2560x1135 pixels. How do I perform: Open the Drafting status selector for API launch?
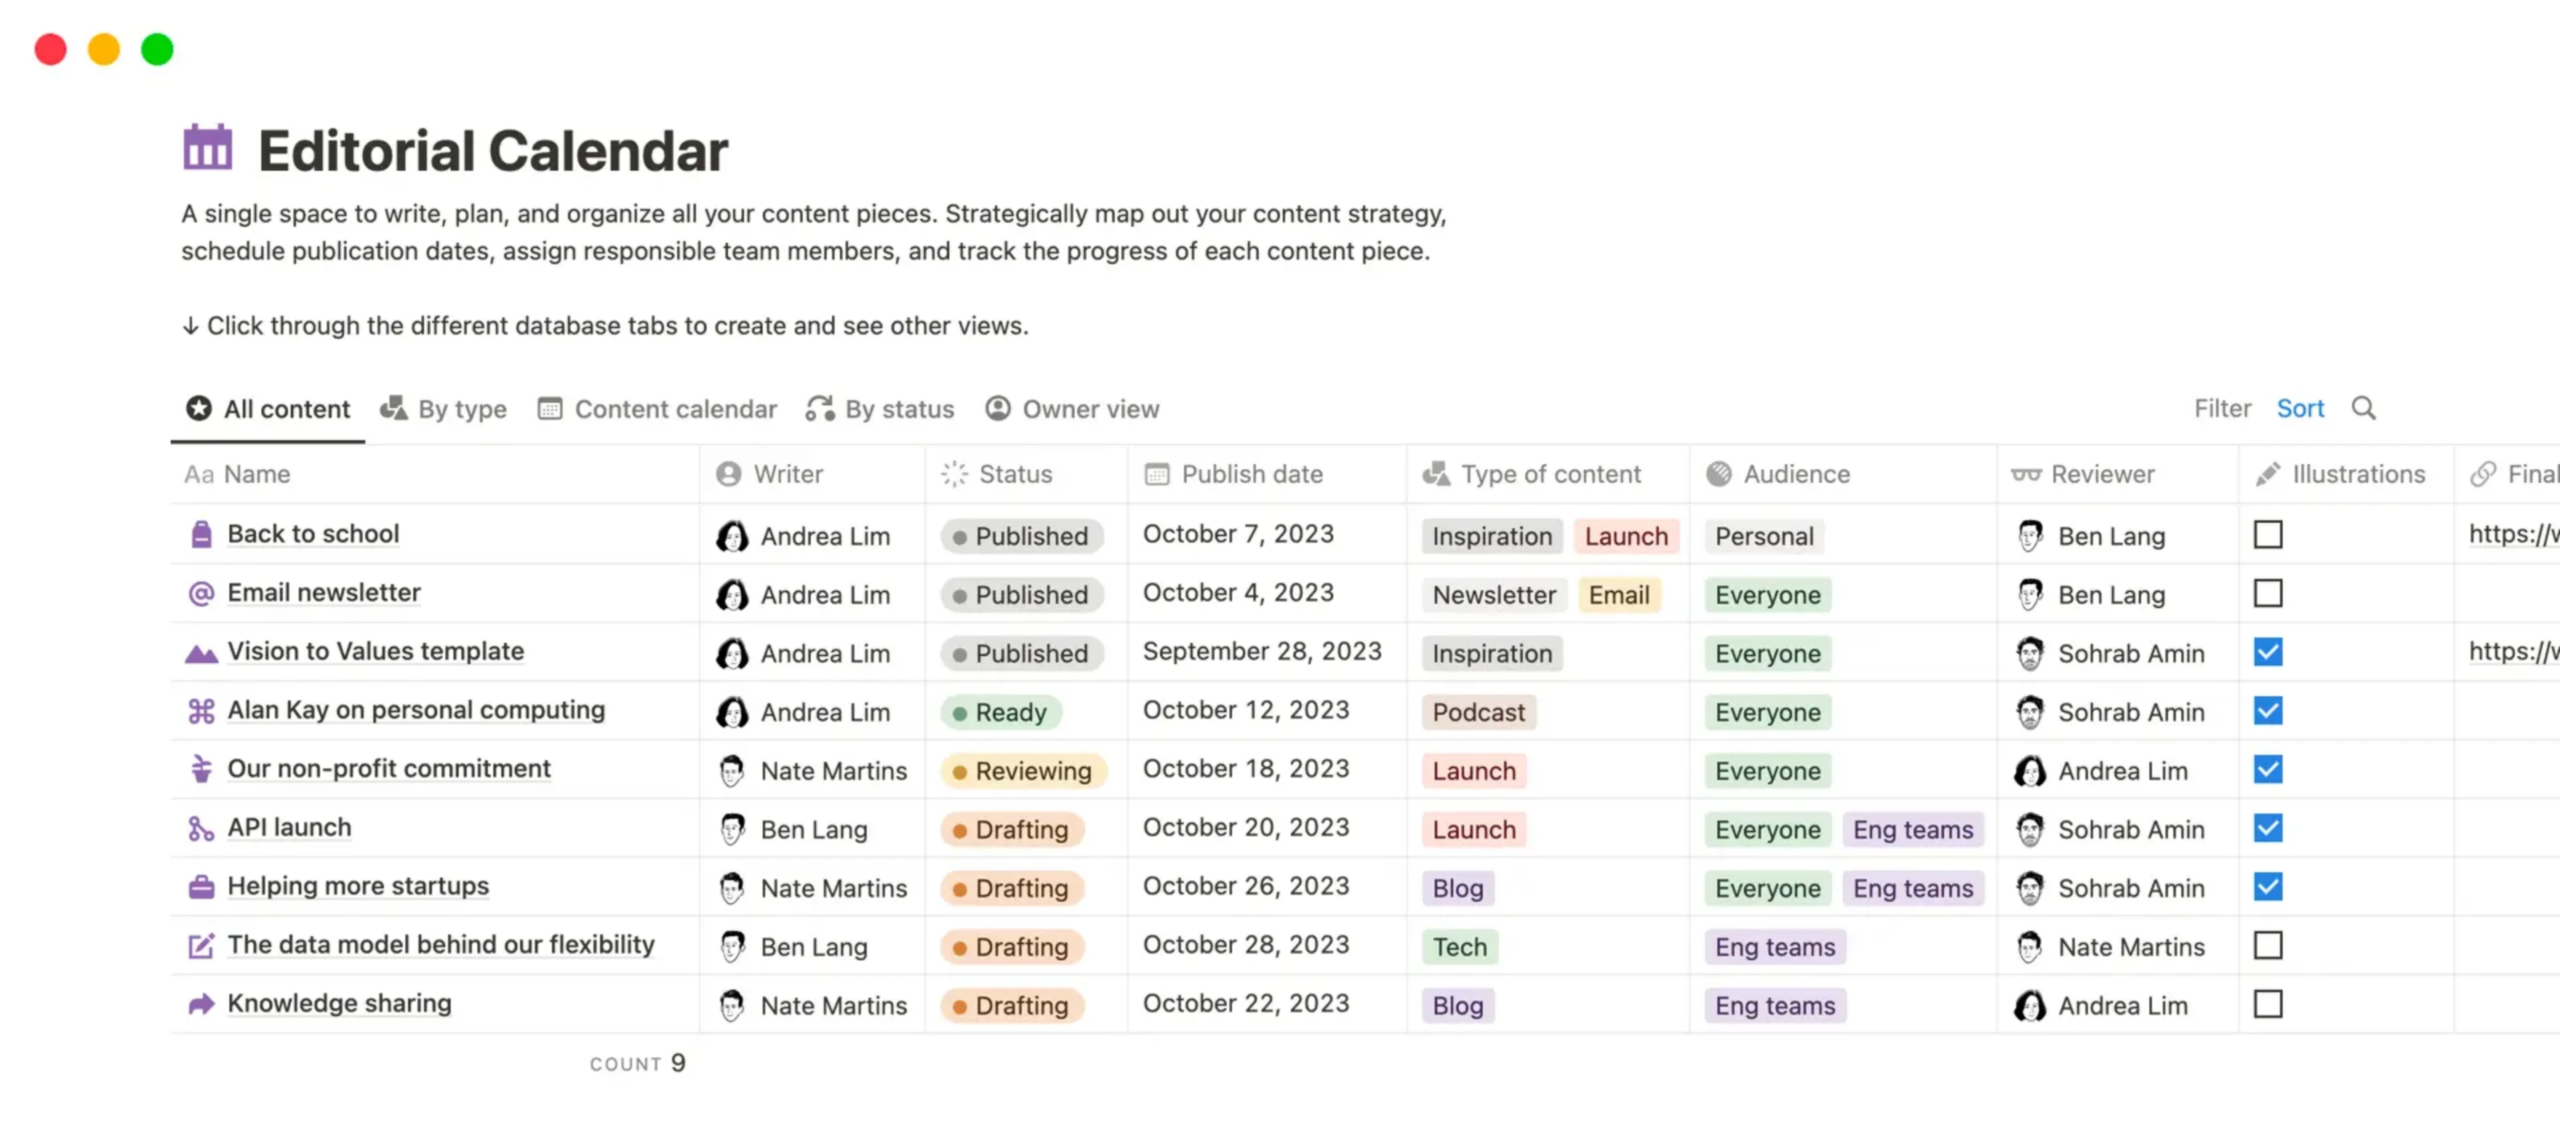pos(1012,829)
